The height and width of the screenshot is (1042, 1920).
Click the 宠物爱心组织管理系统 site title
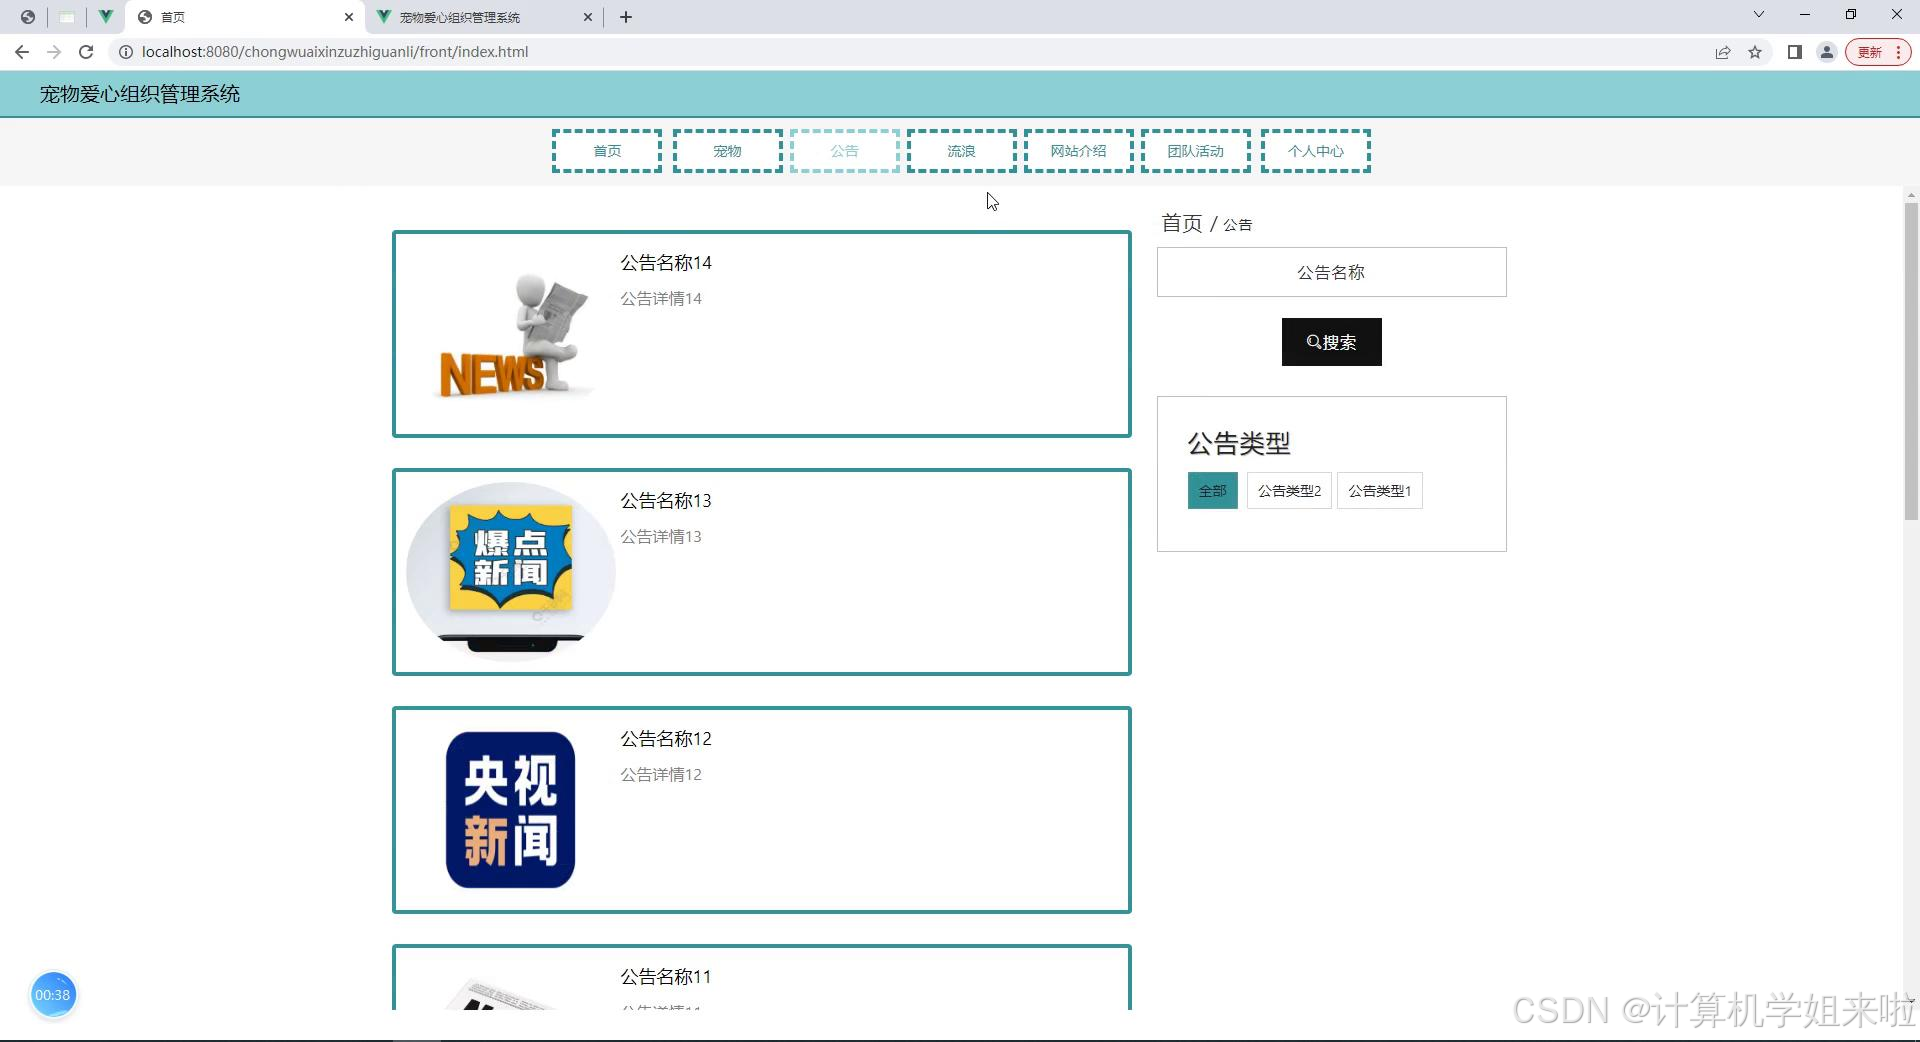(x=140, y=94)
